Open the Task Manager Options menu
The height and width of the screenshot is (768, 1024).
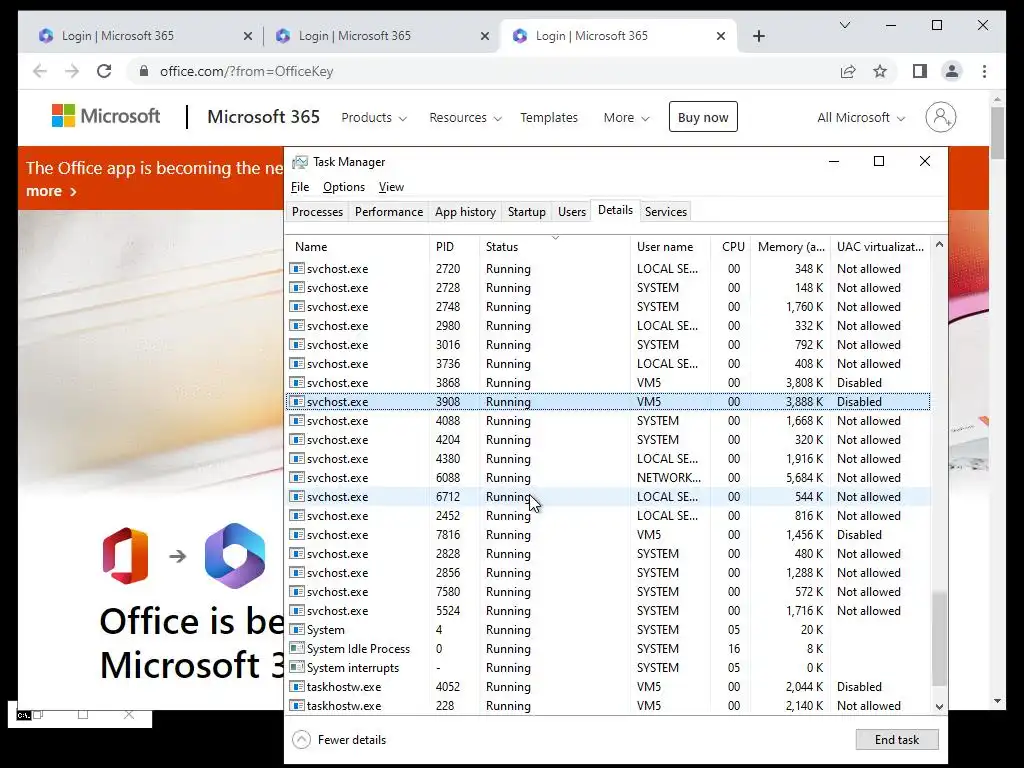344,187
